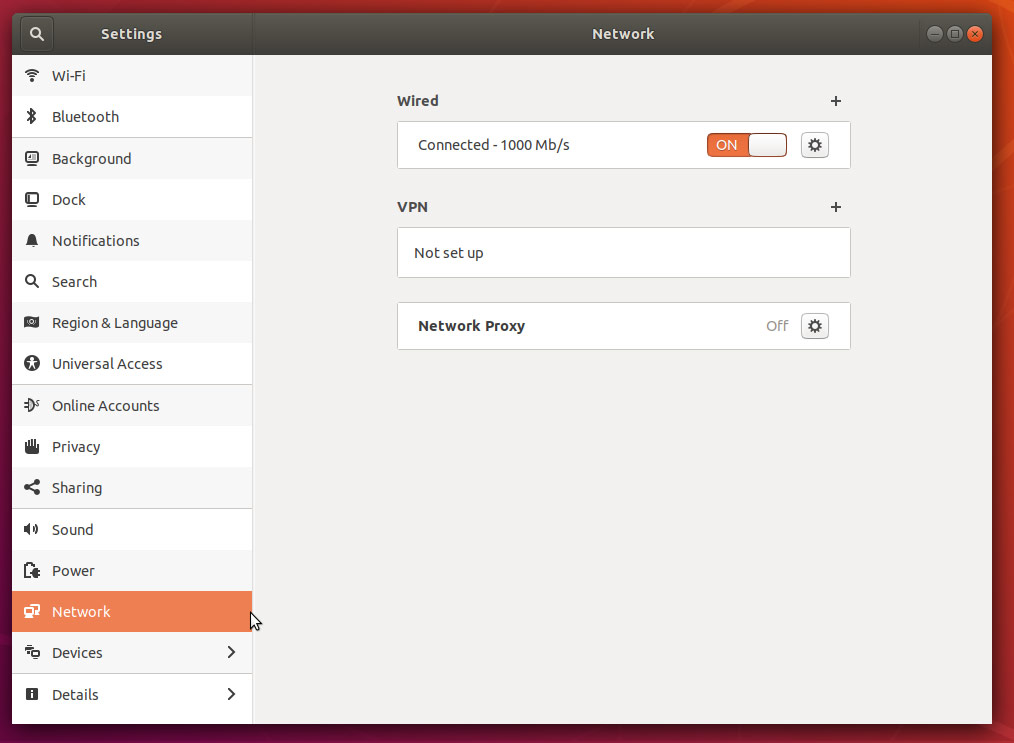Click the 'Not set up' VPN row
1014x743 pixels.
[623, 253]
